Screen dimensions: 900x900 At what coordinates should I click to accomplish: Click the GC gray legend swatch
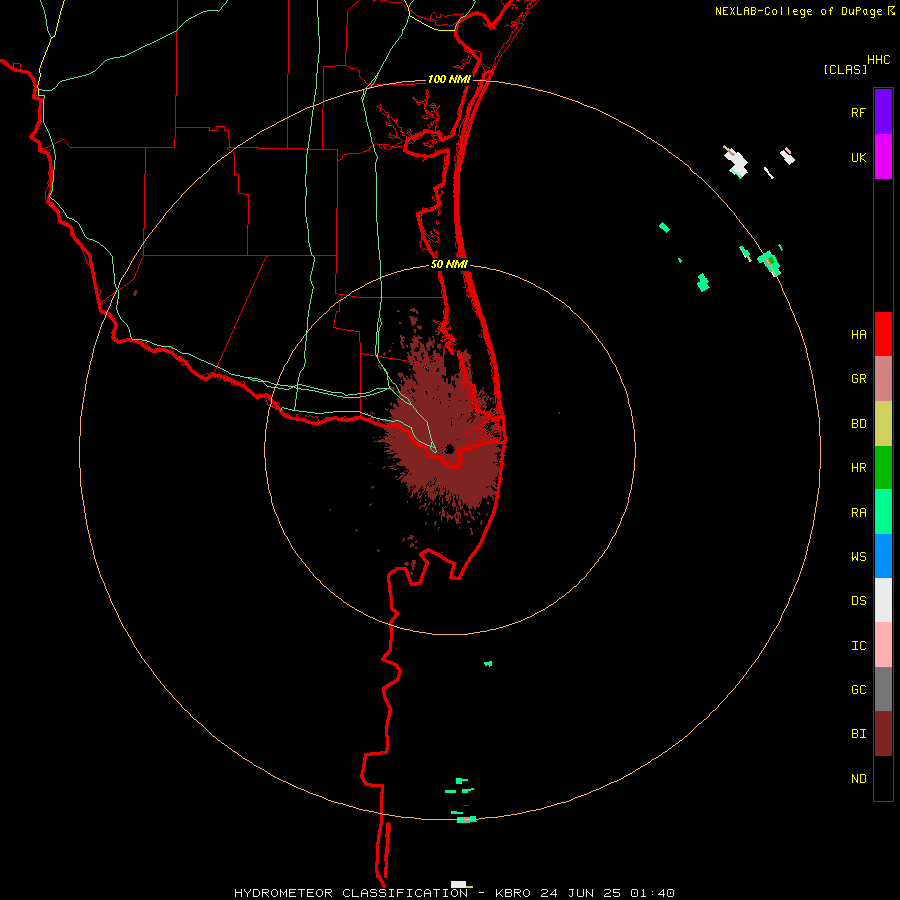883,689
